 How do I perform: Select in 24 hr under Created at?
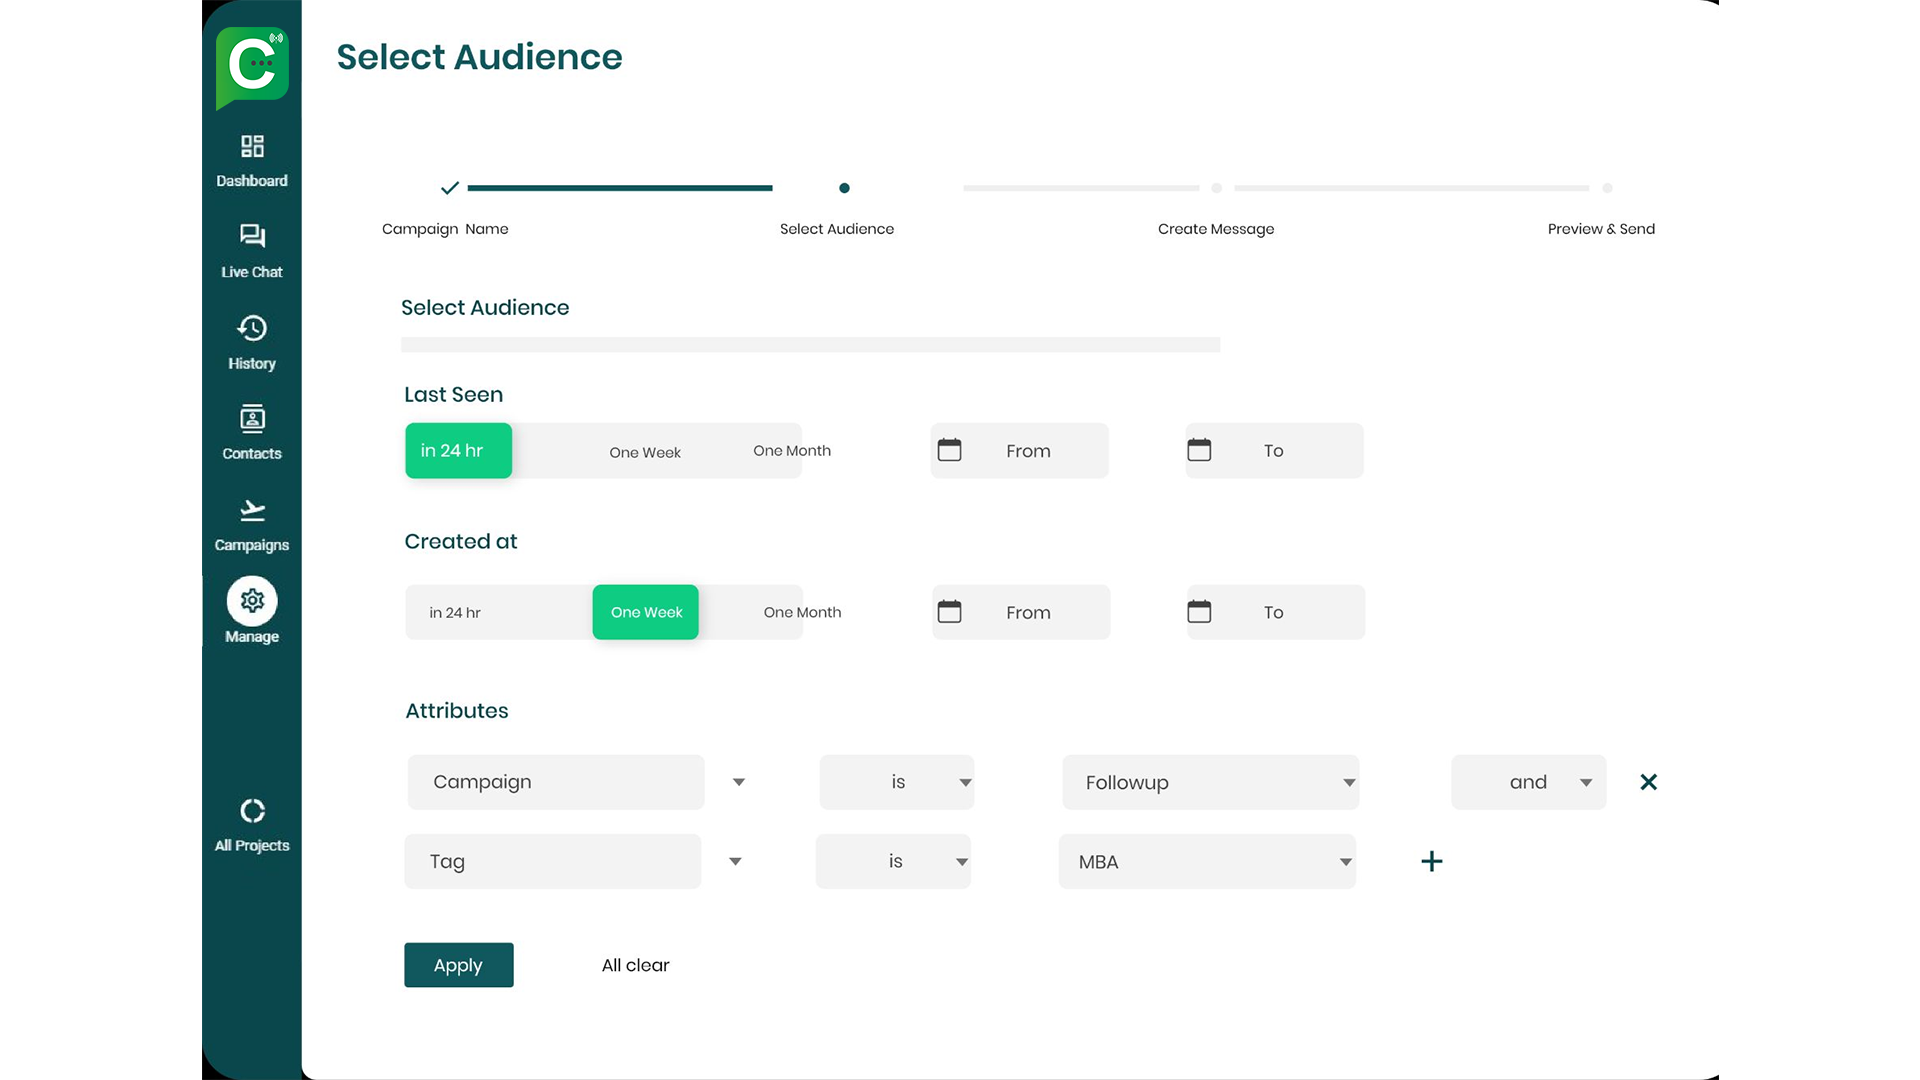point(455,612)
